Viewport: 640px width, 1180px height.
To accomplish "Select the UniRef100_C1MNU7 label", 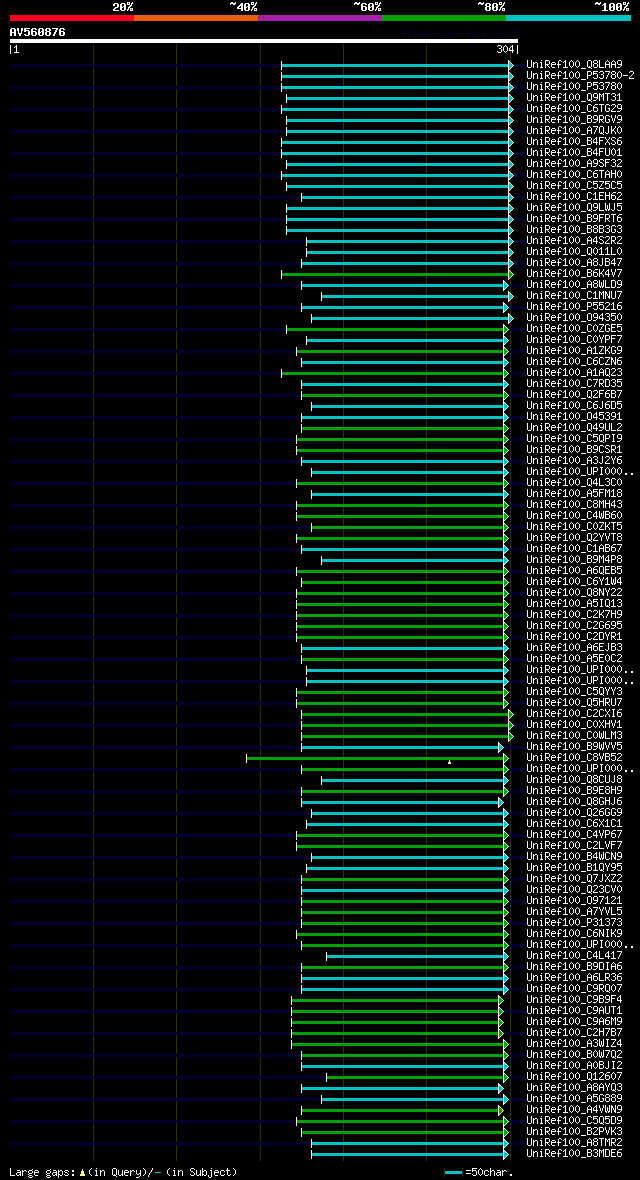I will click(x=574, y=295).
